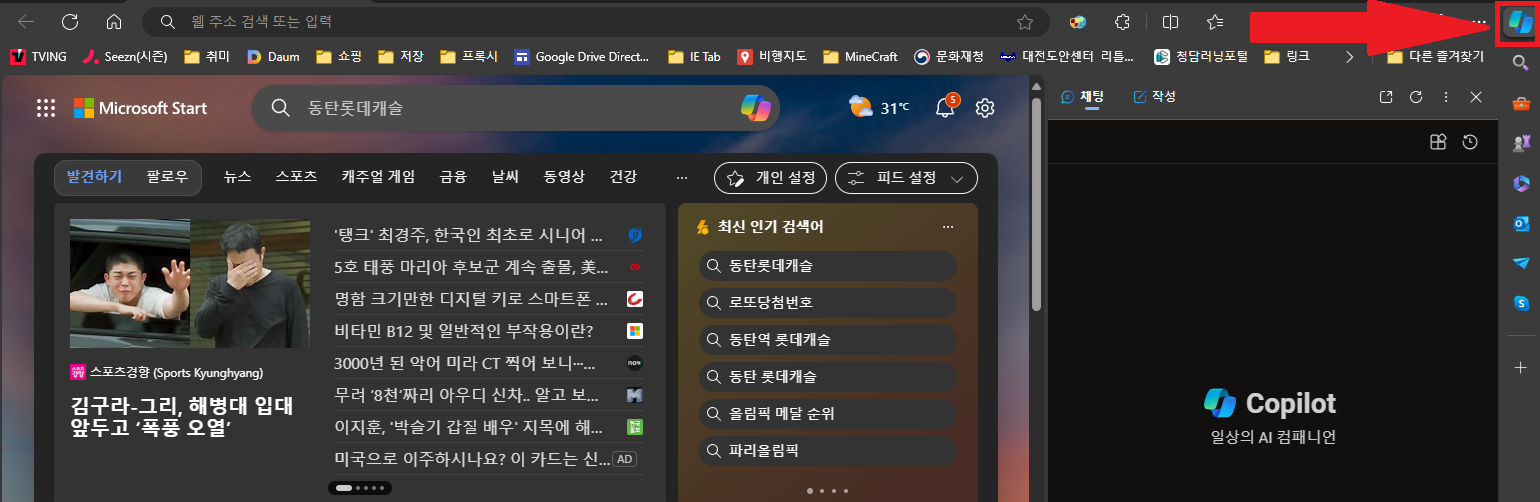Open Microsoft Start settings gear
The image size is (1540, 502).
pos(985,108)
